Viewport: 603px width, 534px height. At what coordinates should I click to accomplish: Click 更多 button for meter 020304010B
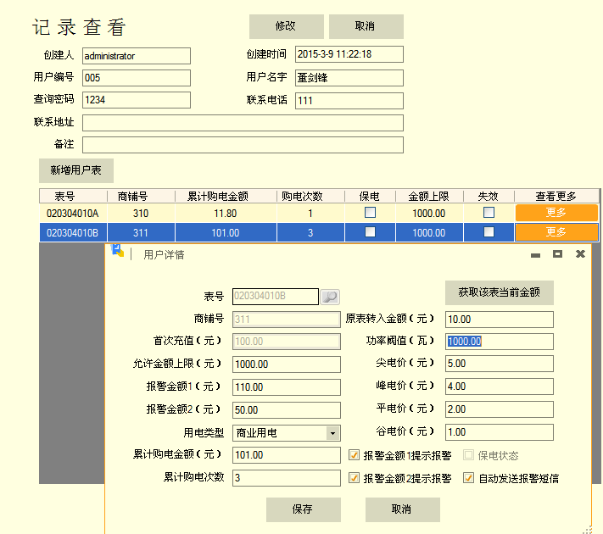click(x=556, y=232)
